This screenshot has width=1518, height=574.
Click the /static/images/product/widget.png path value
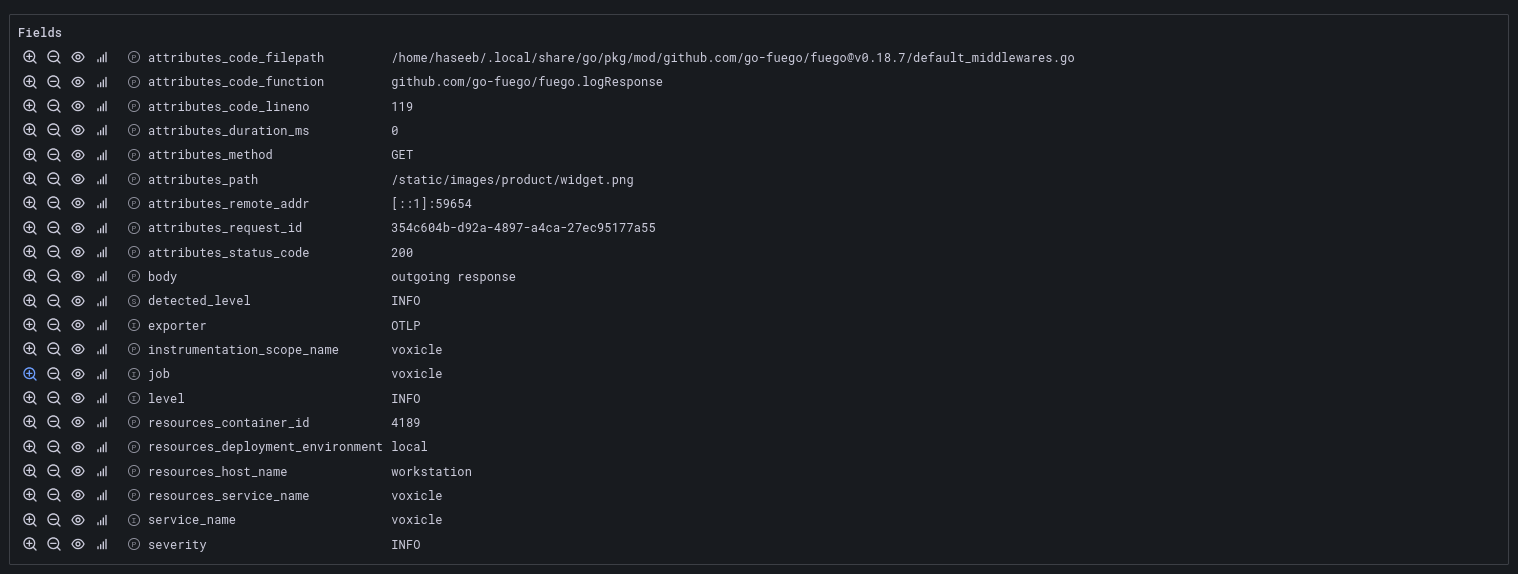512,180
